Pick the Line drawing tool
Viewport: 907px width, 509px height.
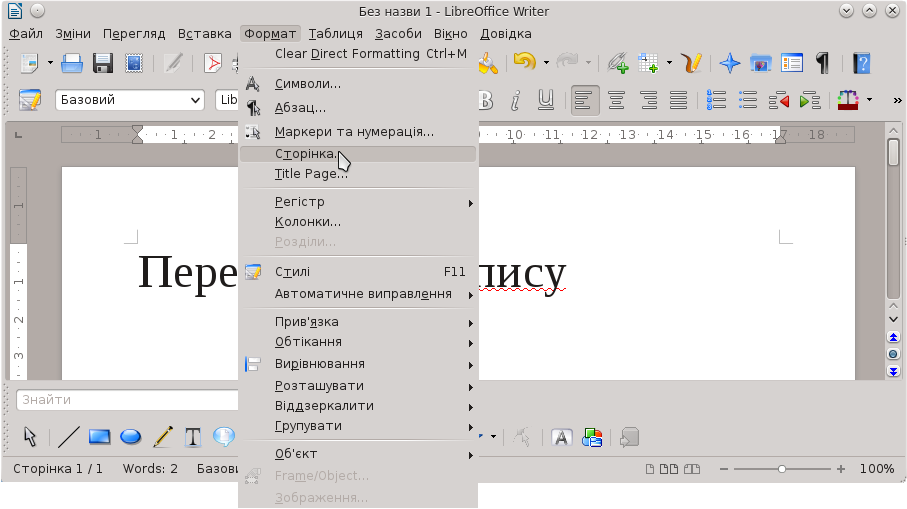(x=69, y=437)
